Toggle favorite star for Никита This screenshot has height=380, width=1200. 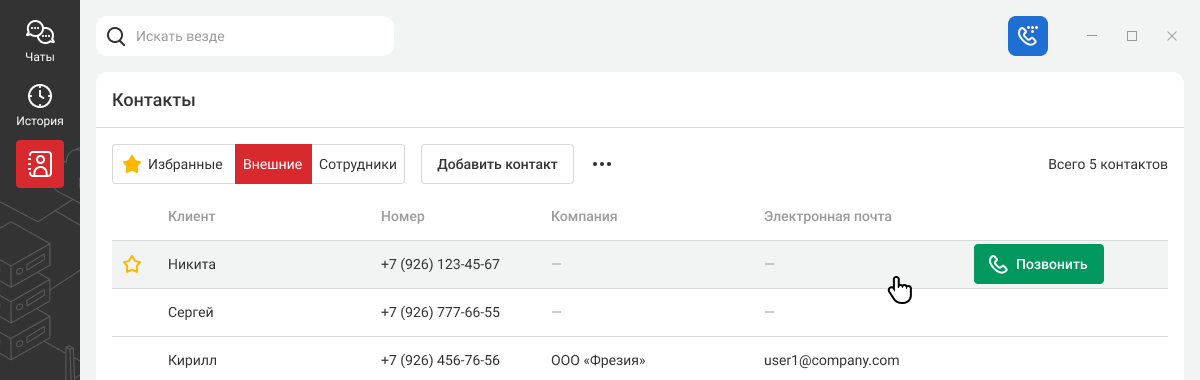click(x=131, y=265)
